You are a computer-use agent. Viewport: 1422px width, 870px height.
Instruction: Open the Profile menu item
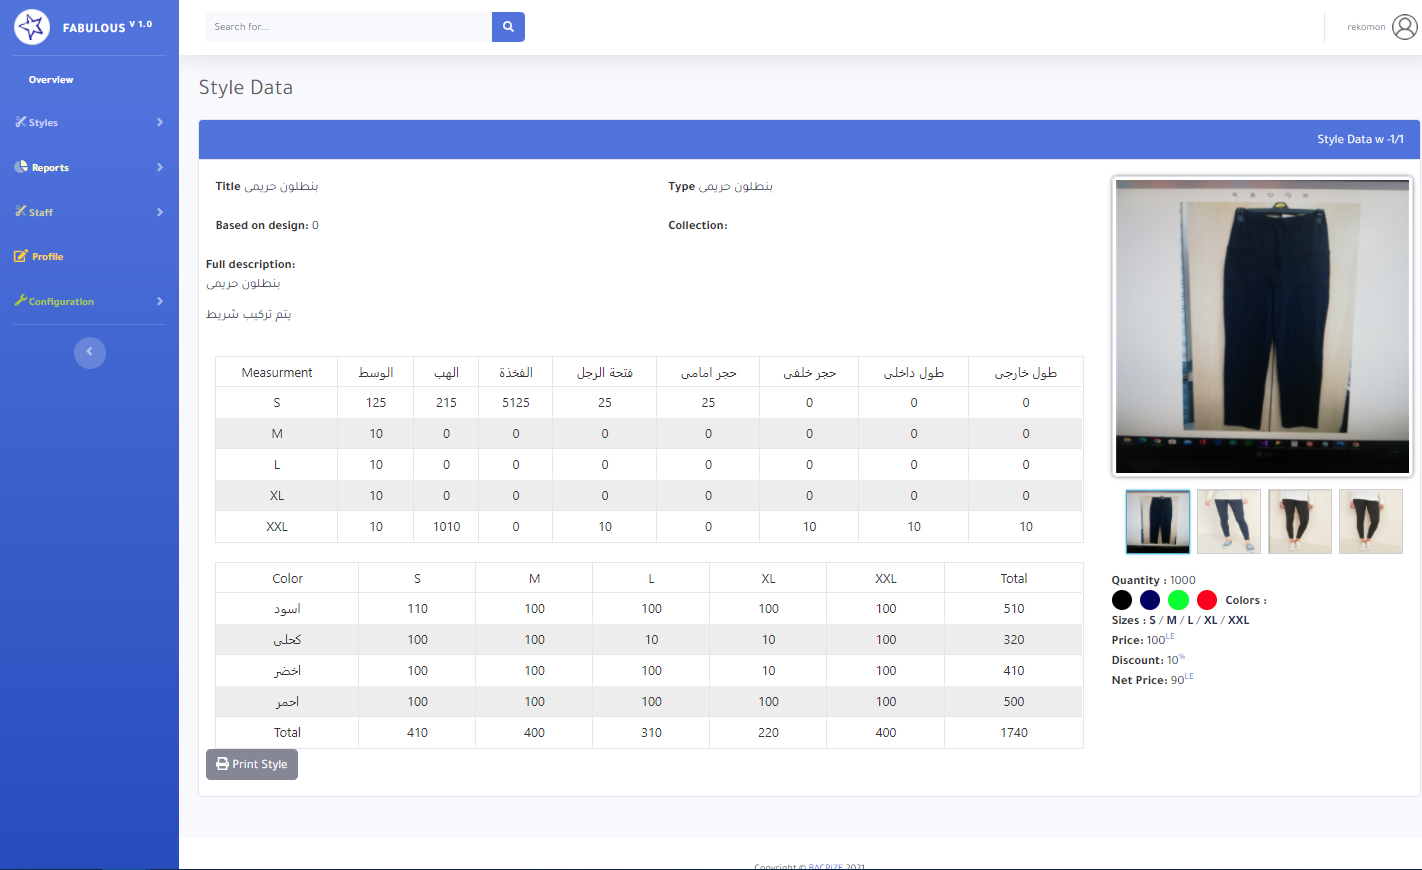pyautogui.click(x=47, y=257)
